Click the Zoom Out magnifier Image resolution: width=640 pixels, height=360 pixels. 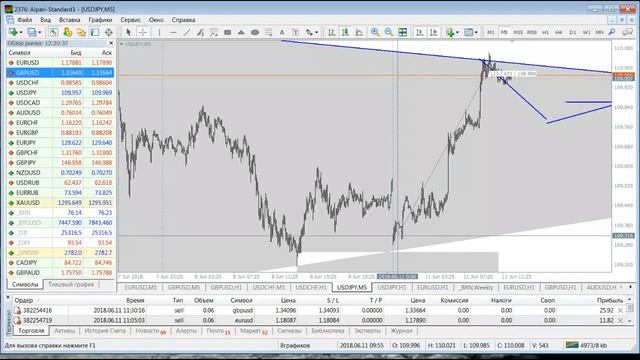[x=389, y=32]
